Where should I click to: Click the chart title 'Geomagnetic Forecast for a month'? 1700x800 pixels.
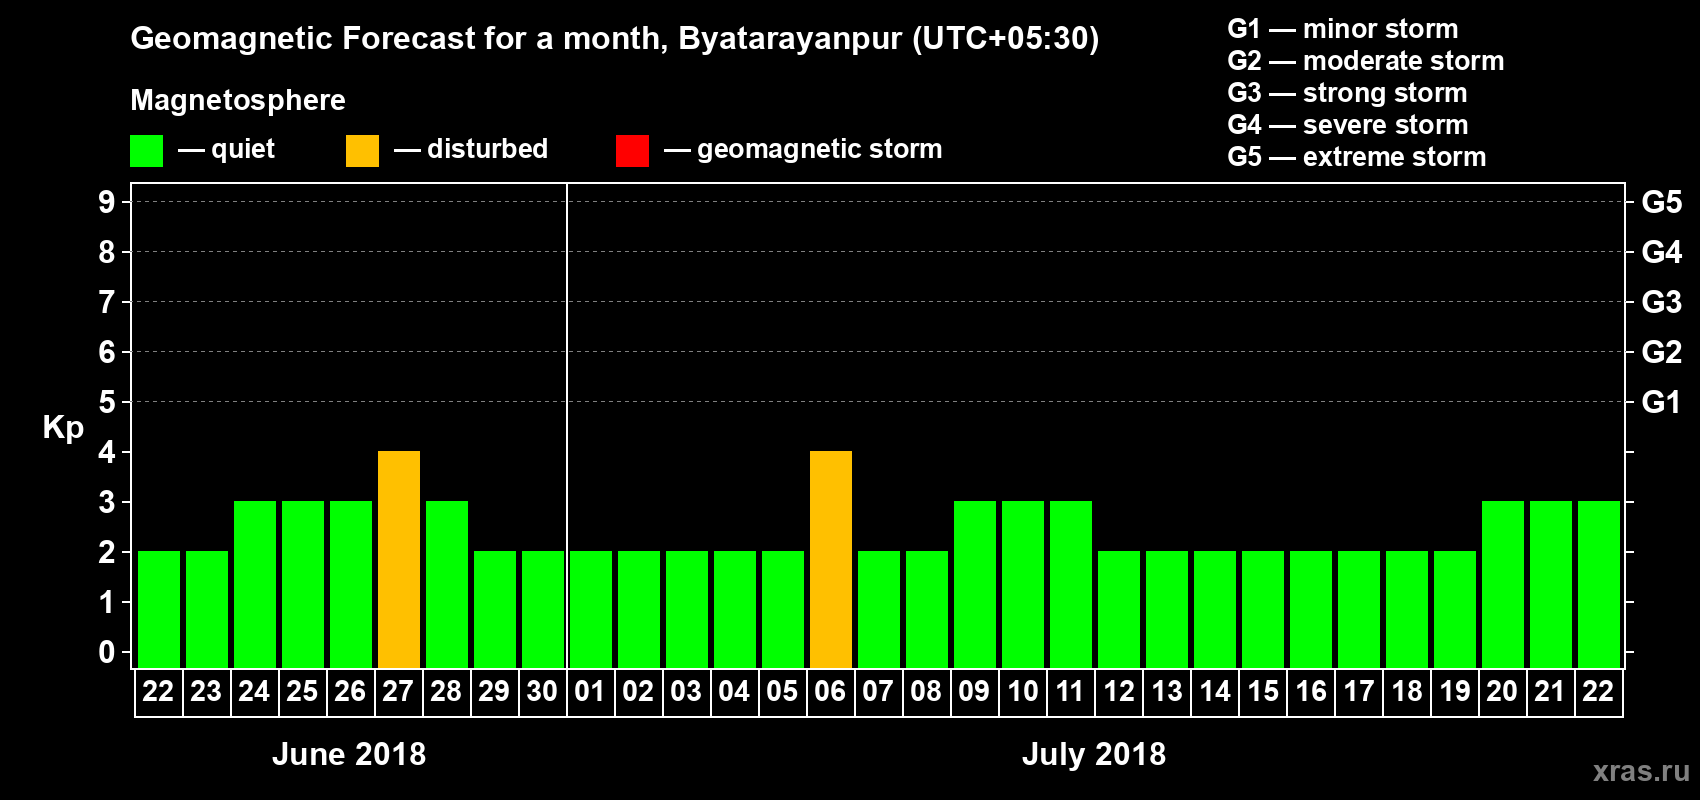[x=400, y=39]
